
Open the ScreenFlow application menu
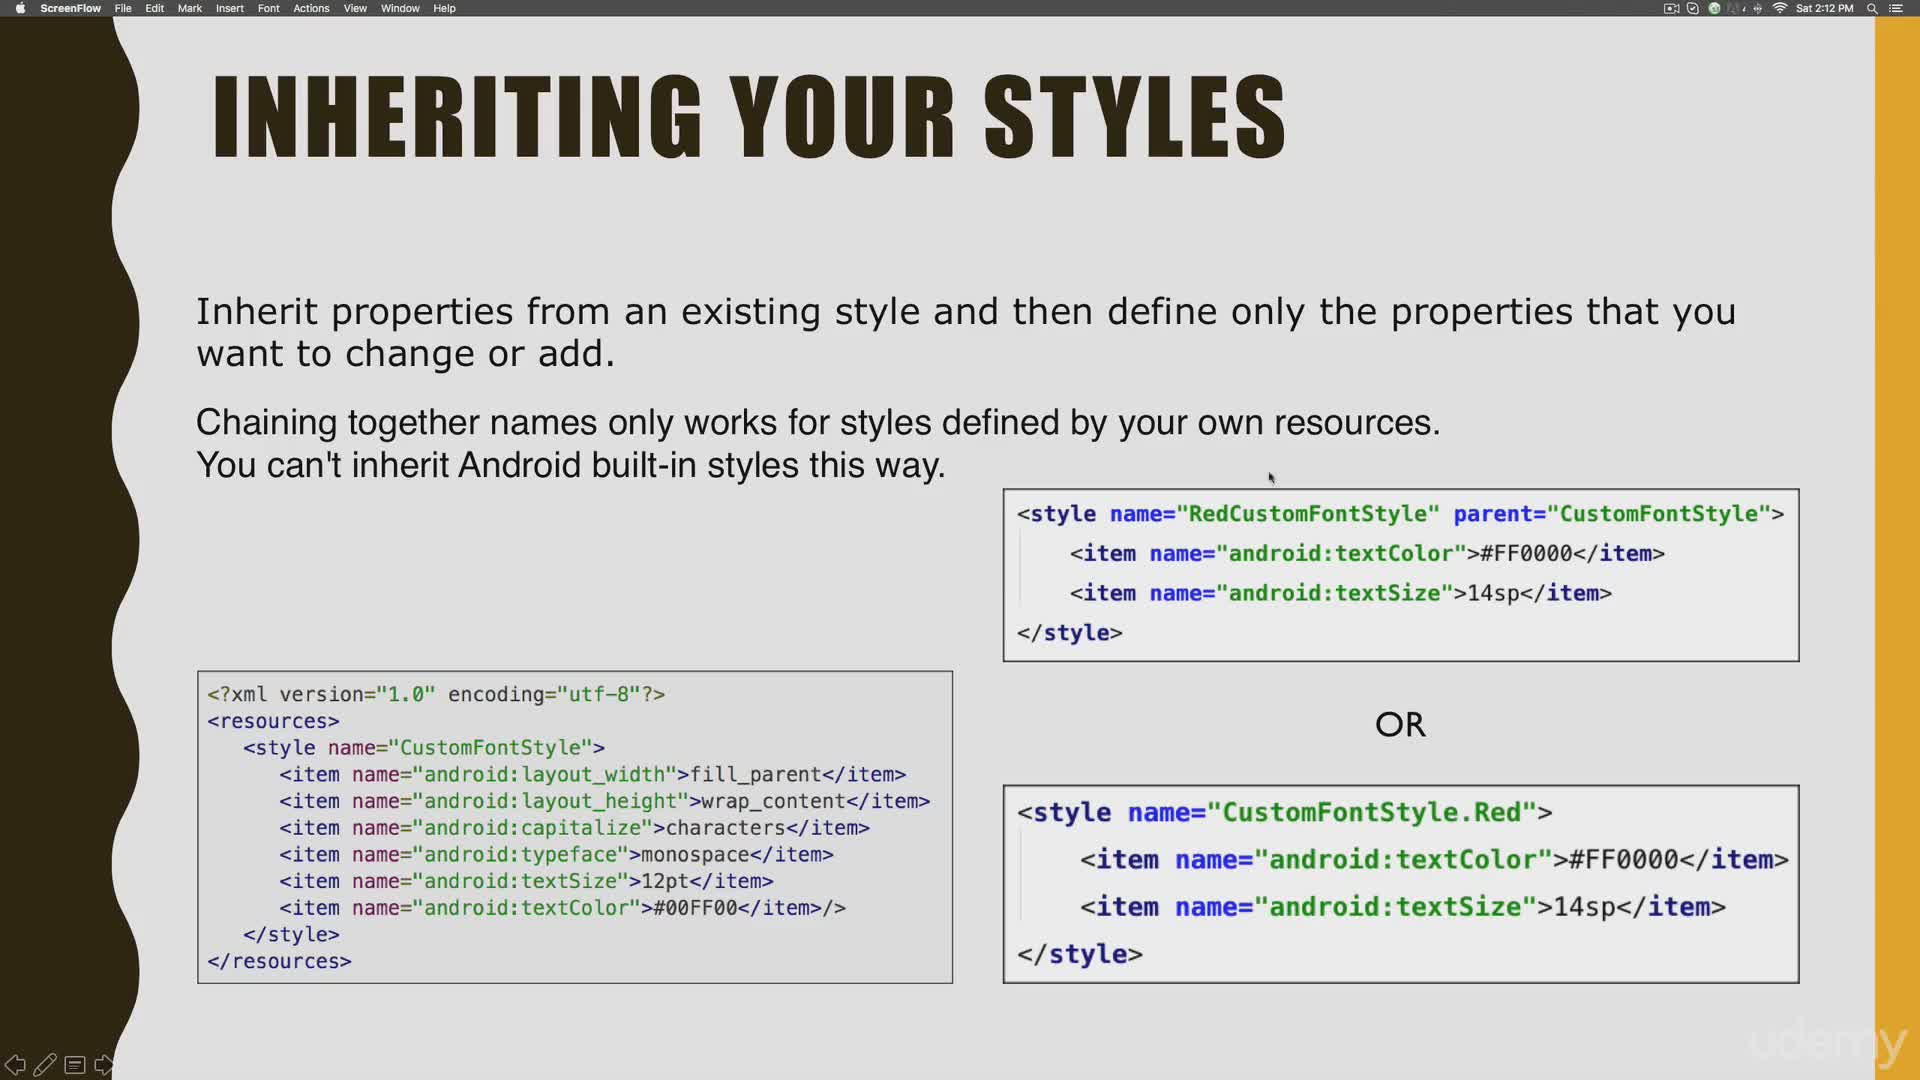point(70,8)
